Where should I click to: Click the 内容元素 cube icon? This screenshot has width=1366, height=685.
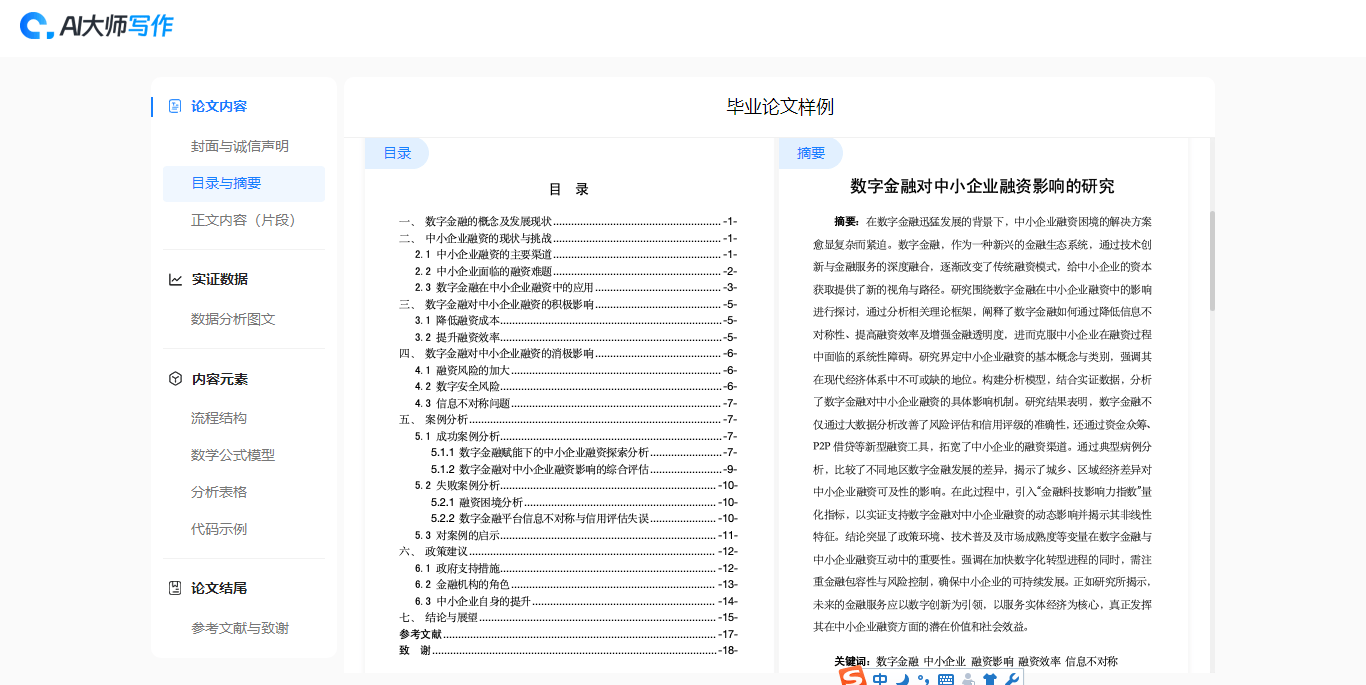pyautogui.click(x=175, y=379)
